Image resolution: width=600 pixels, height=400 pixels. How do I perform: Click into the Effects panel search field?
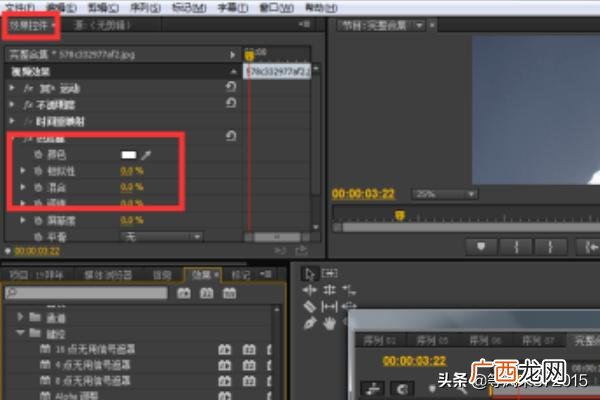(x=86, y=293)
